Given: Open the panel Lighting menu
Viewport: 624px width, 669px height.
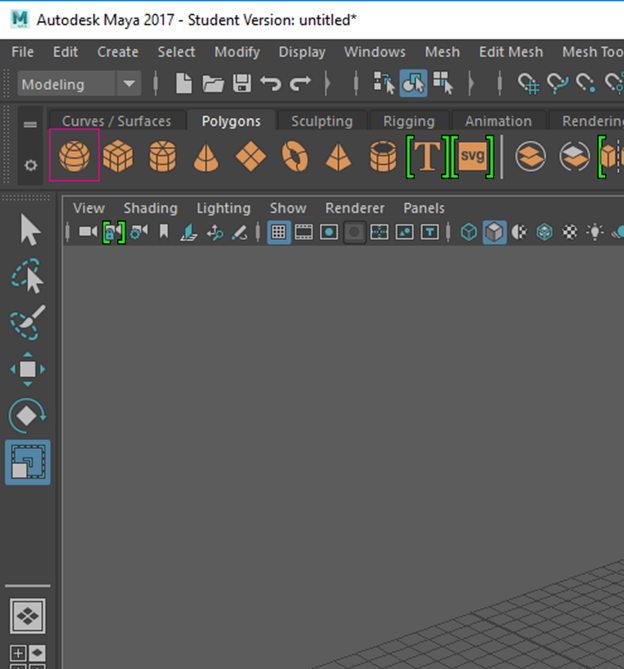Looking at the screenshot, I should pos(223,208).
